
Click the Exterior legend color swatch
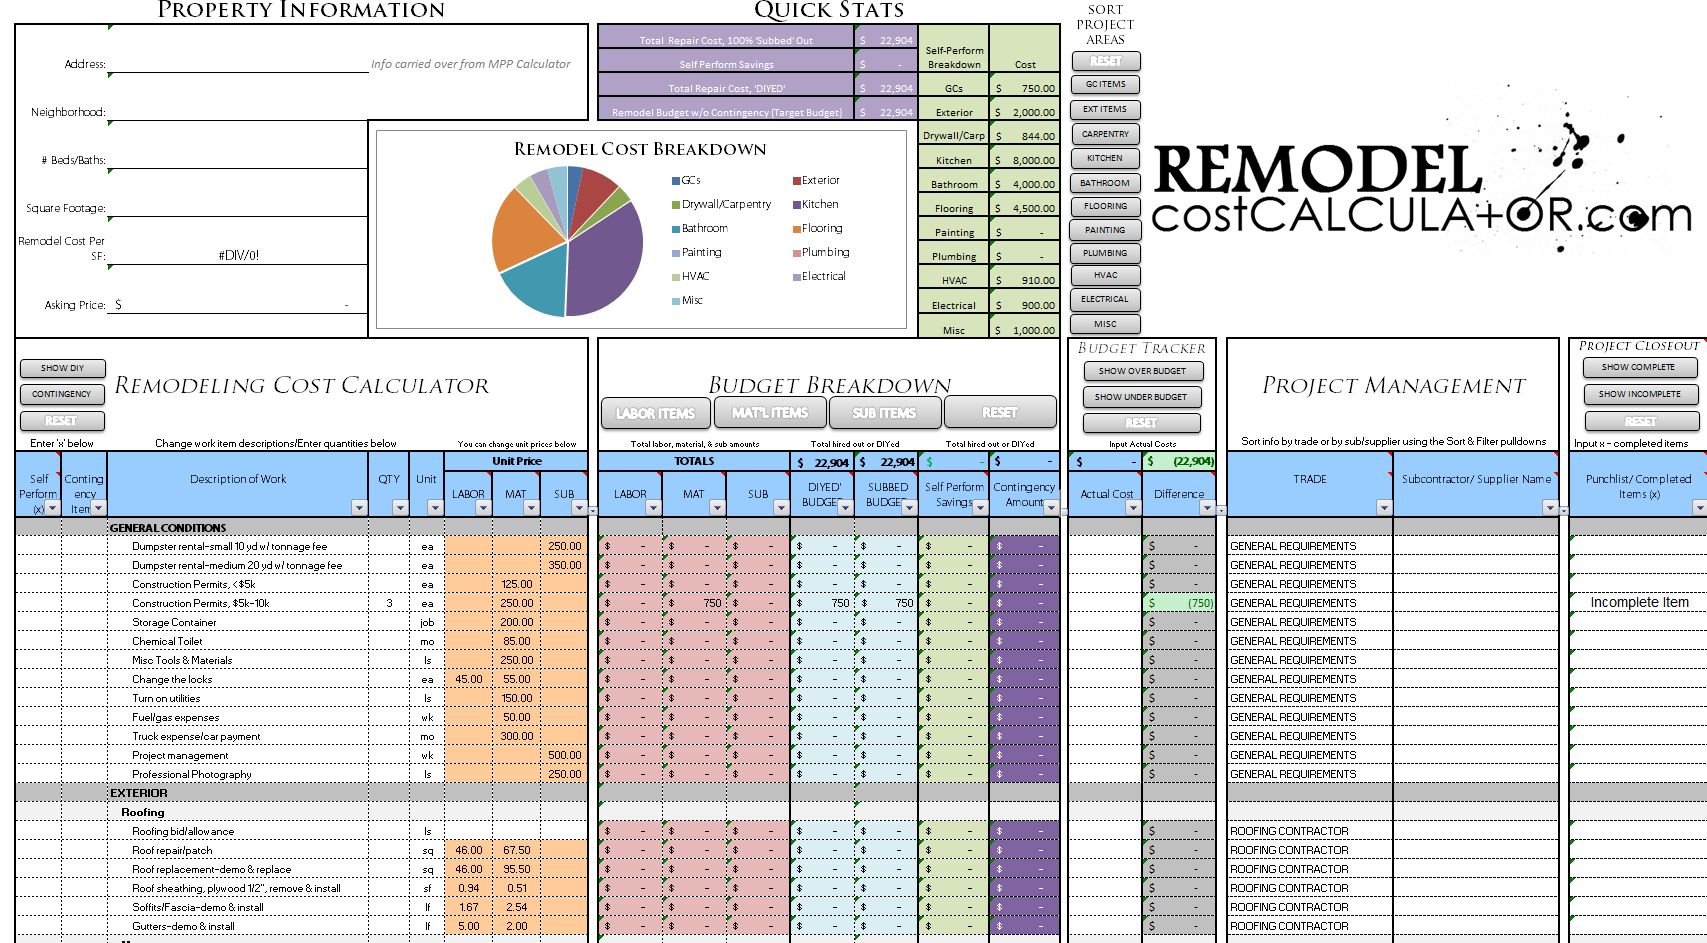(797, 181)
